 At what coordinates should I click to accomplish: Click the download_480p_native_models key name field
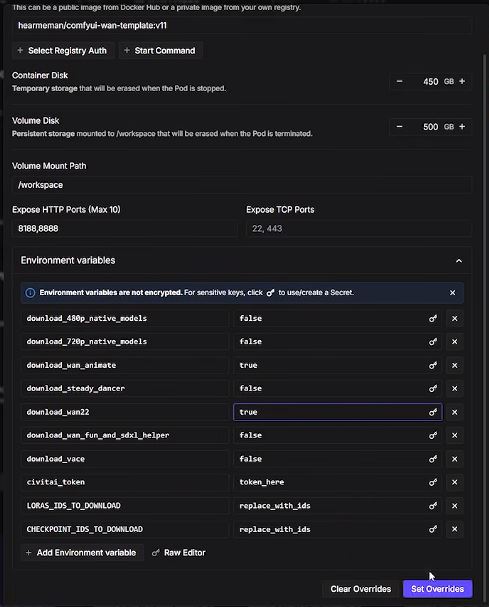(125, 319)
